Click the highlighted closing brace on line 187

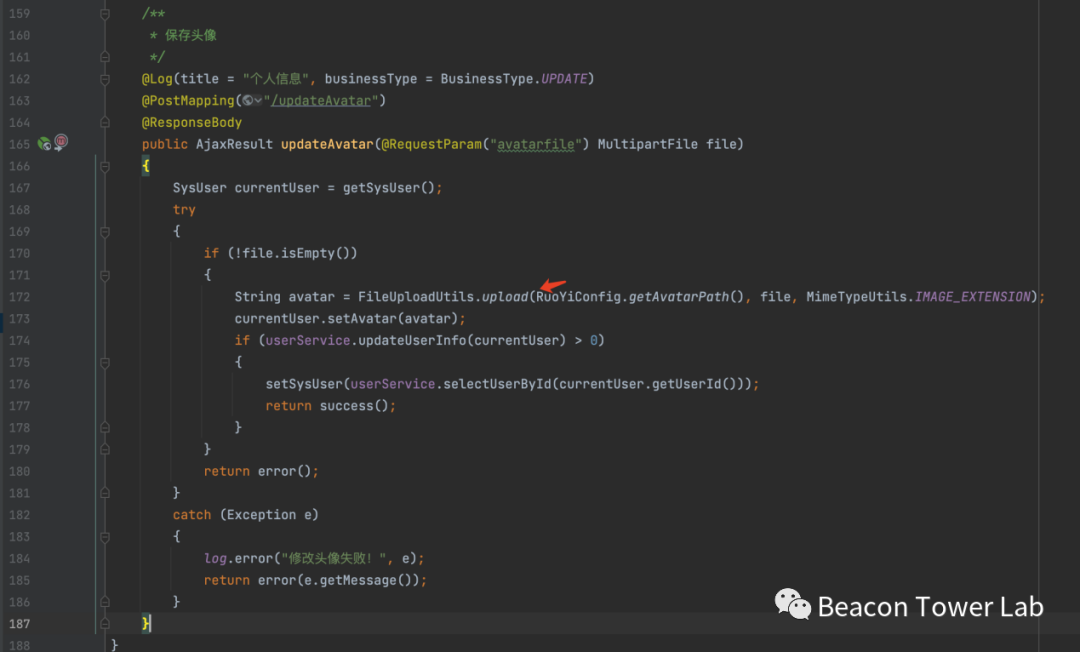click(145, 624)
